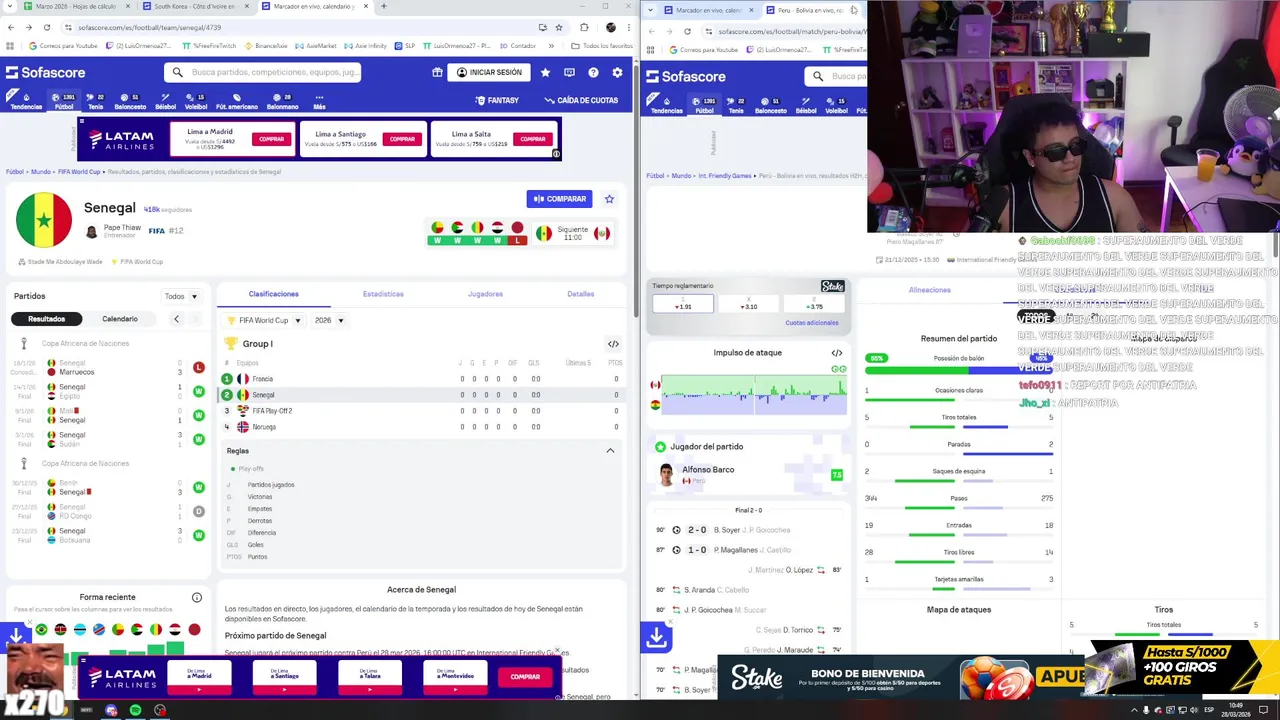
Task: Select Calendario toggle in Partidos panel
Action: pos(120,319)
